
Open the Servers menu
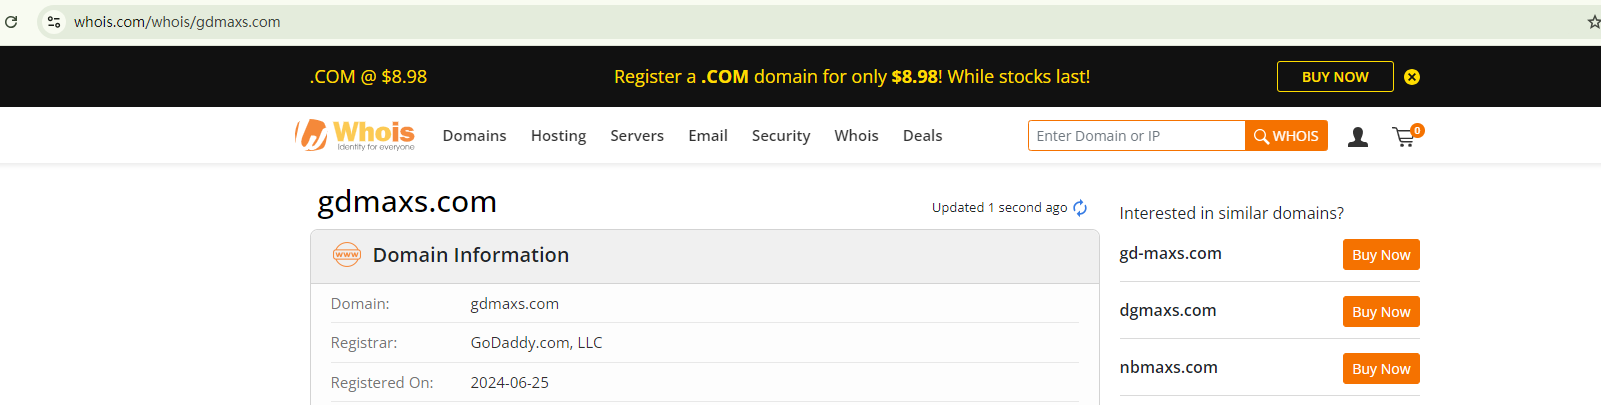coord(637,136)
